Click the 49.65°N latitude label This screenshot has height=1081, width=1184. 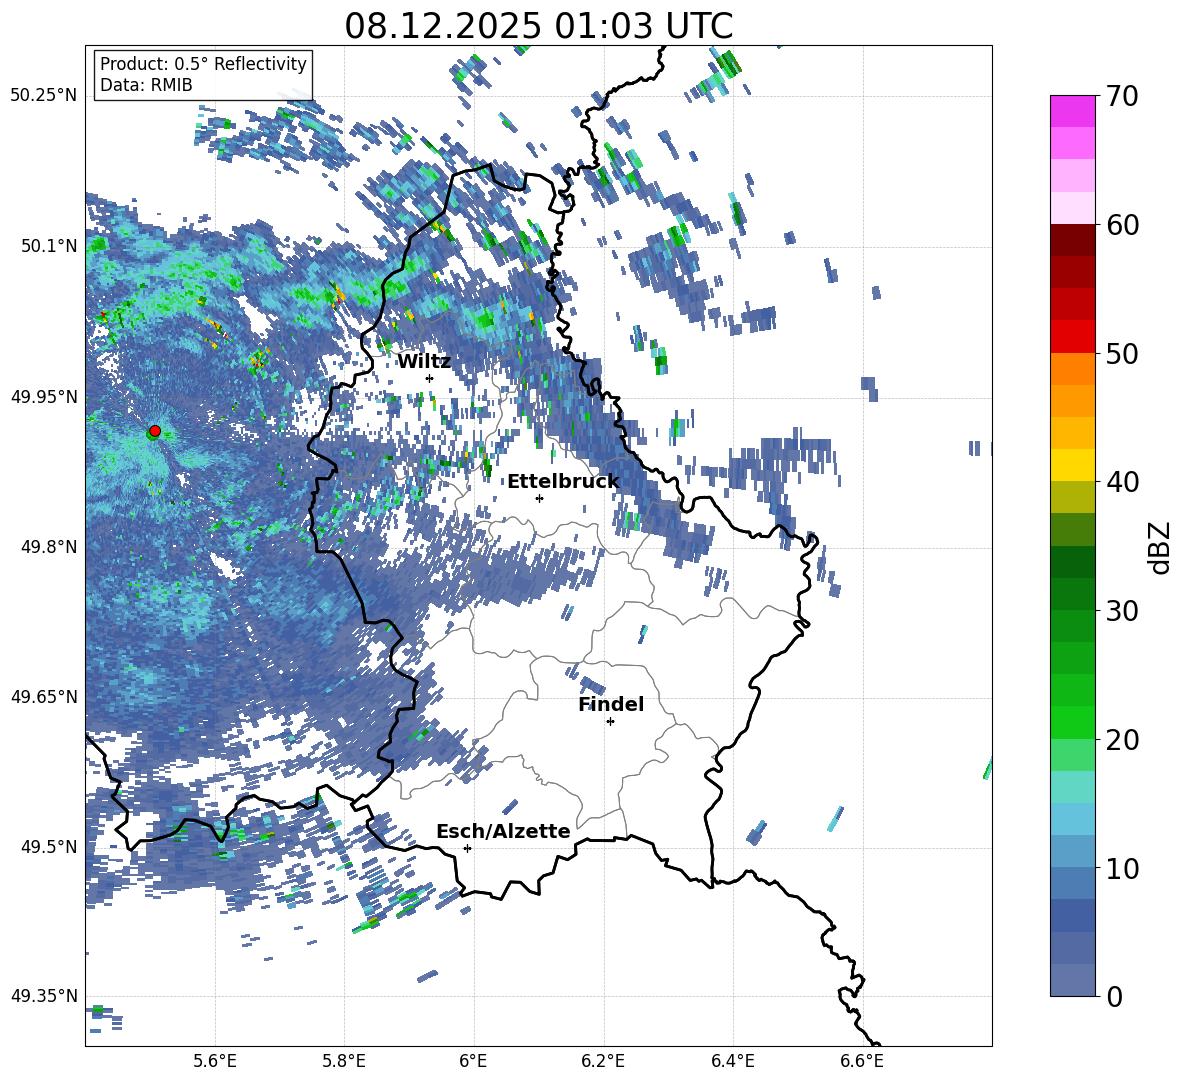pos(44,696)
